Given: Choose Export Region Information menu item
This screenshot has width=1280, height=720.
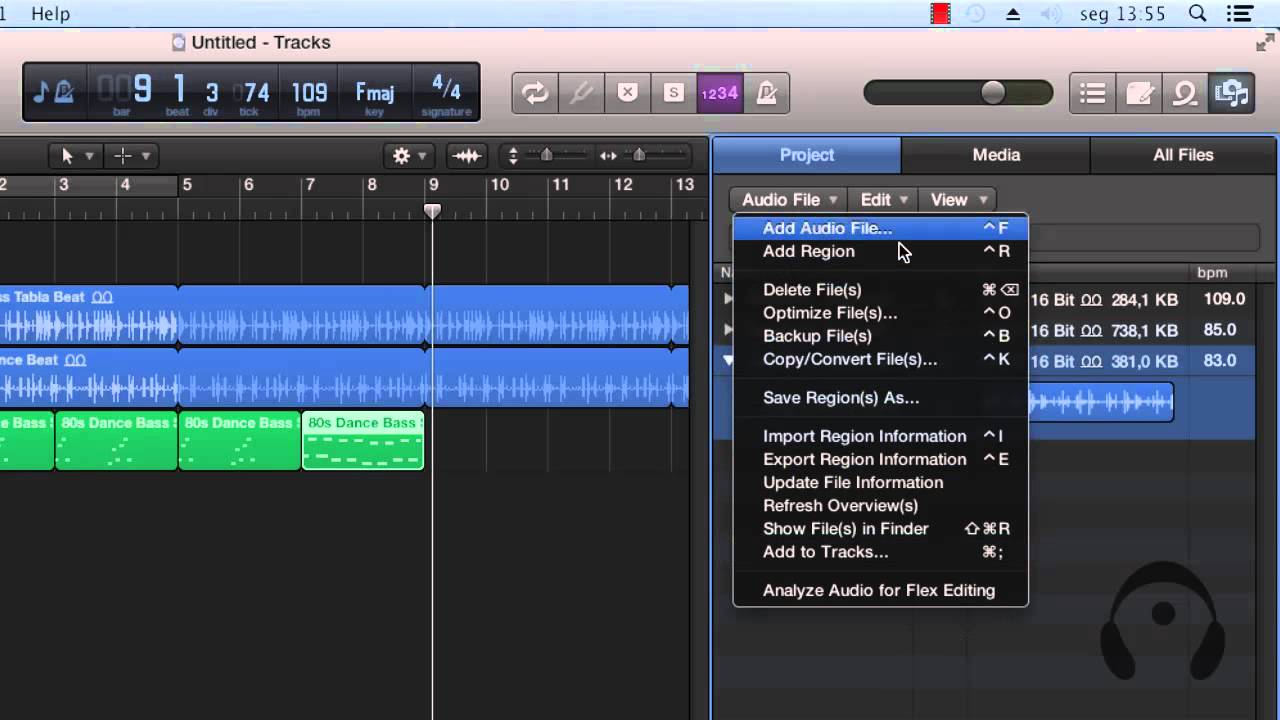Looking at the screenshot, I should pyautogui.click(x=880, y=459).
